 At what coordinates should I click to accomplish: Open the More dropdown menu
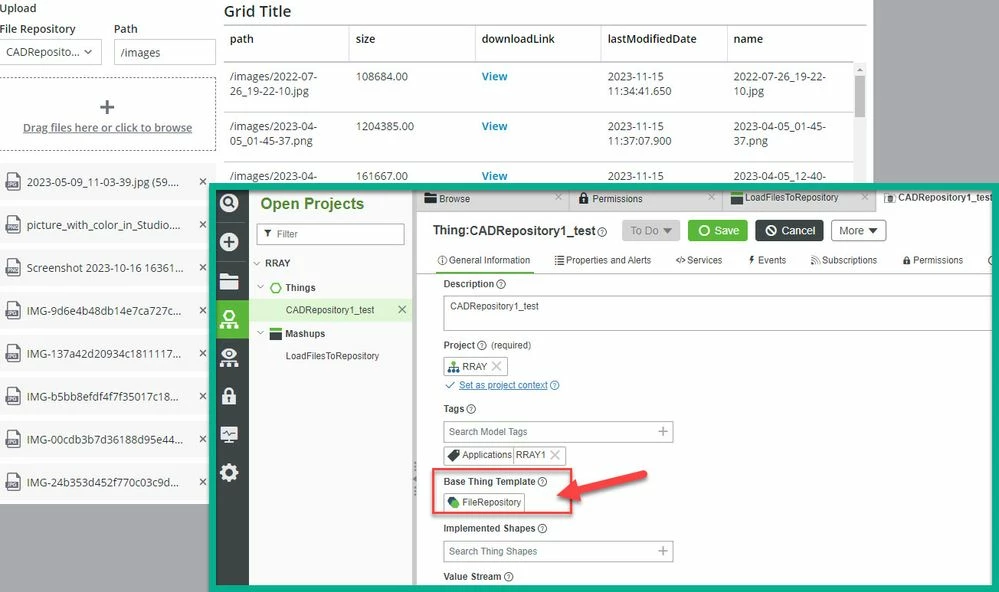(858, 231)
